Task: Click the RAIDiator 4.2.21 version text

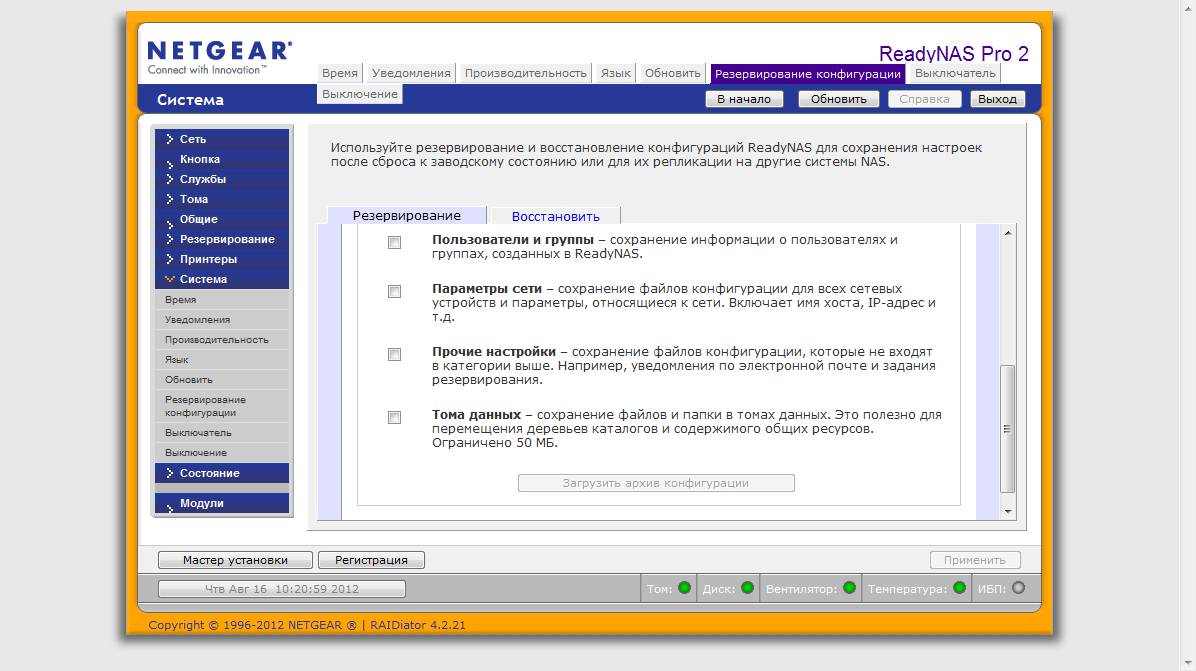Action: click(x=418, y=624)
